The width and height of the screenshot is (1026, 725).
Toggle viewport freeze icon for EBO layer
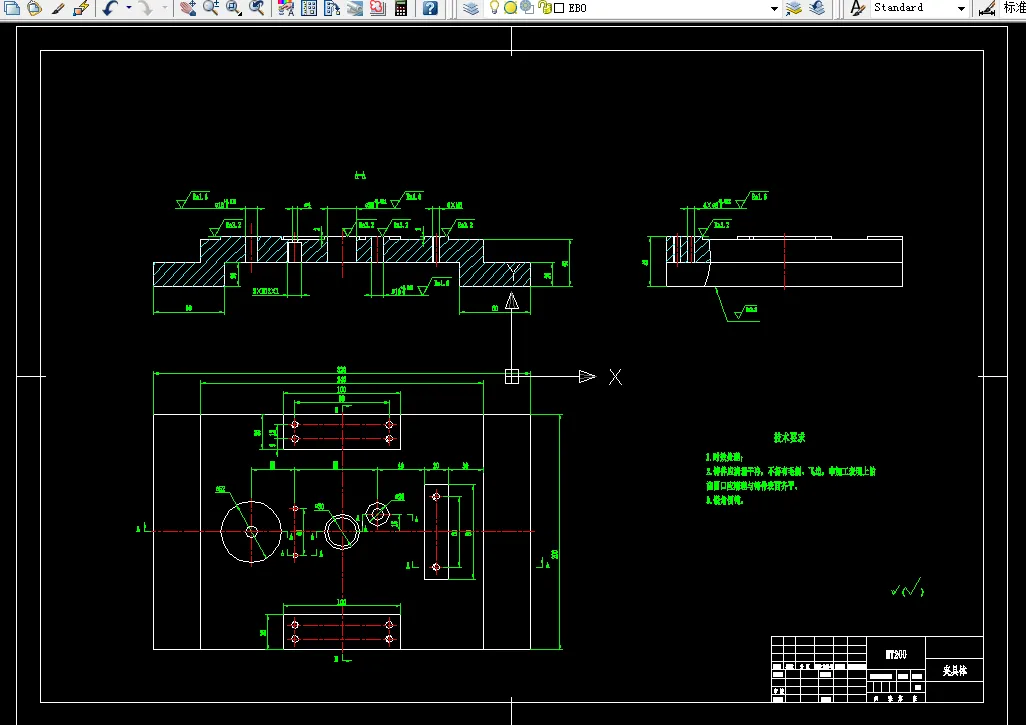click(x=527, y=8)
